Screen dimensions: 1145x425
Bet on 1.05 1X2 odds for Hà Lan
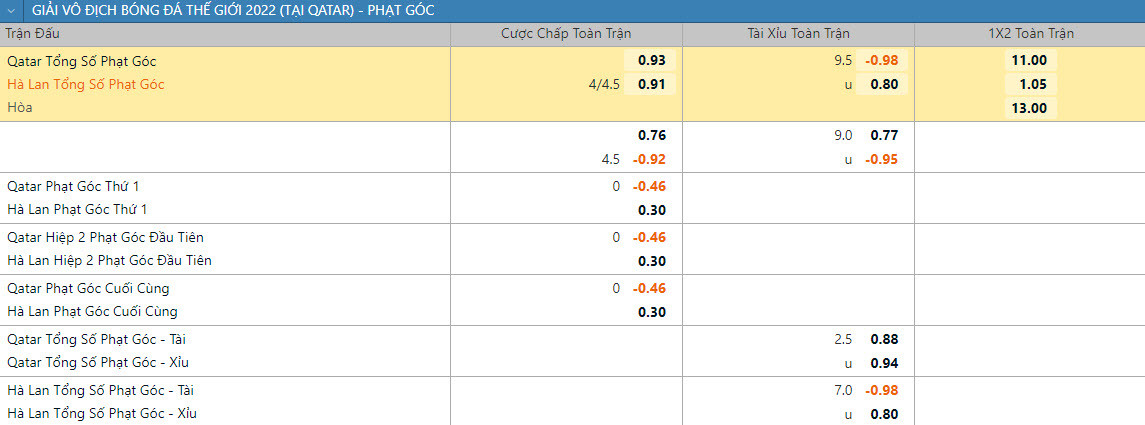click(1029, 84)
